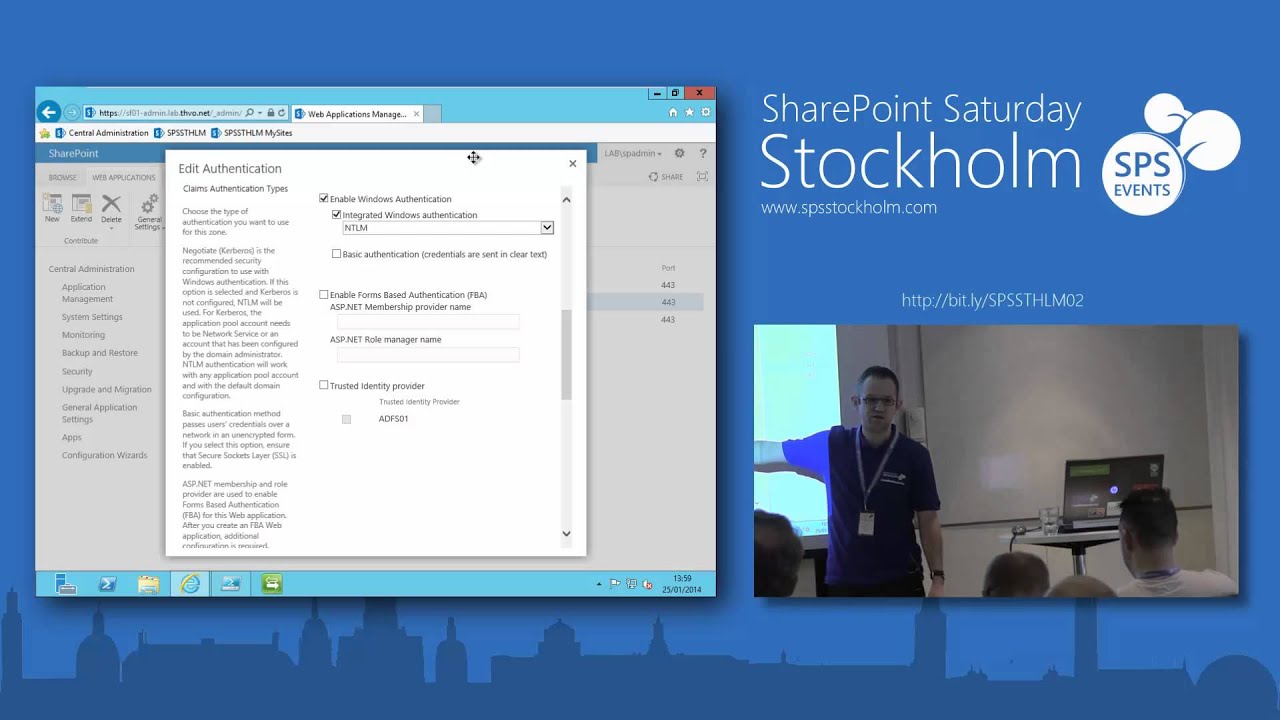
Task: Open the SharePoint help question mark
Action: tap(703, 153)
